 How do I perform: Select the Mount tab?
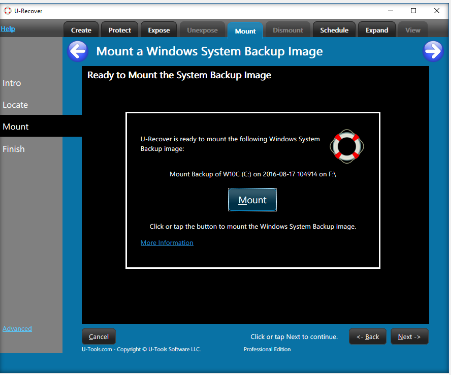coord(245,31)
